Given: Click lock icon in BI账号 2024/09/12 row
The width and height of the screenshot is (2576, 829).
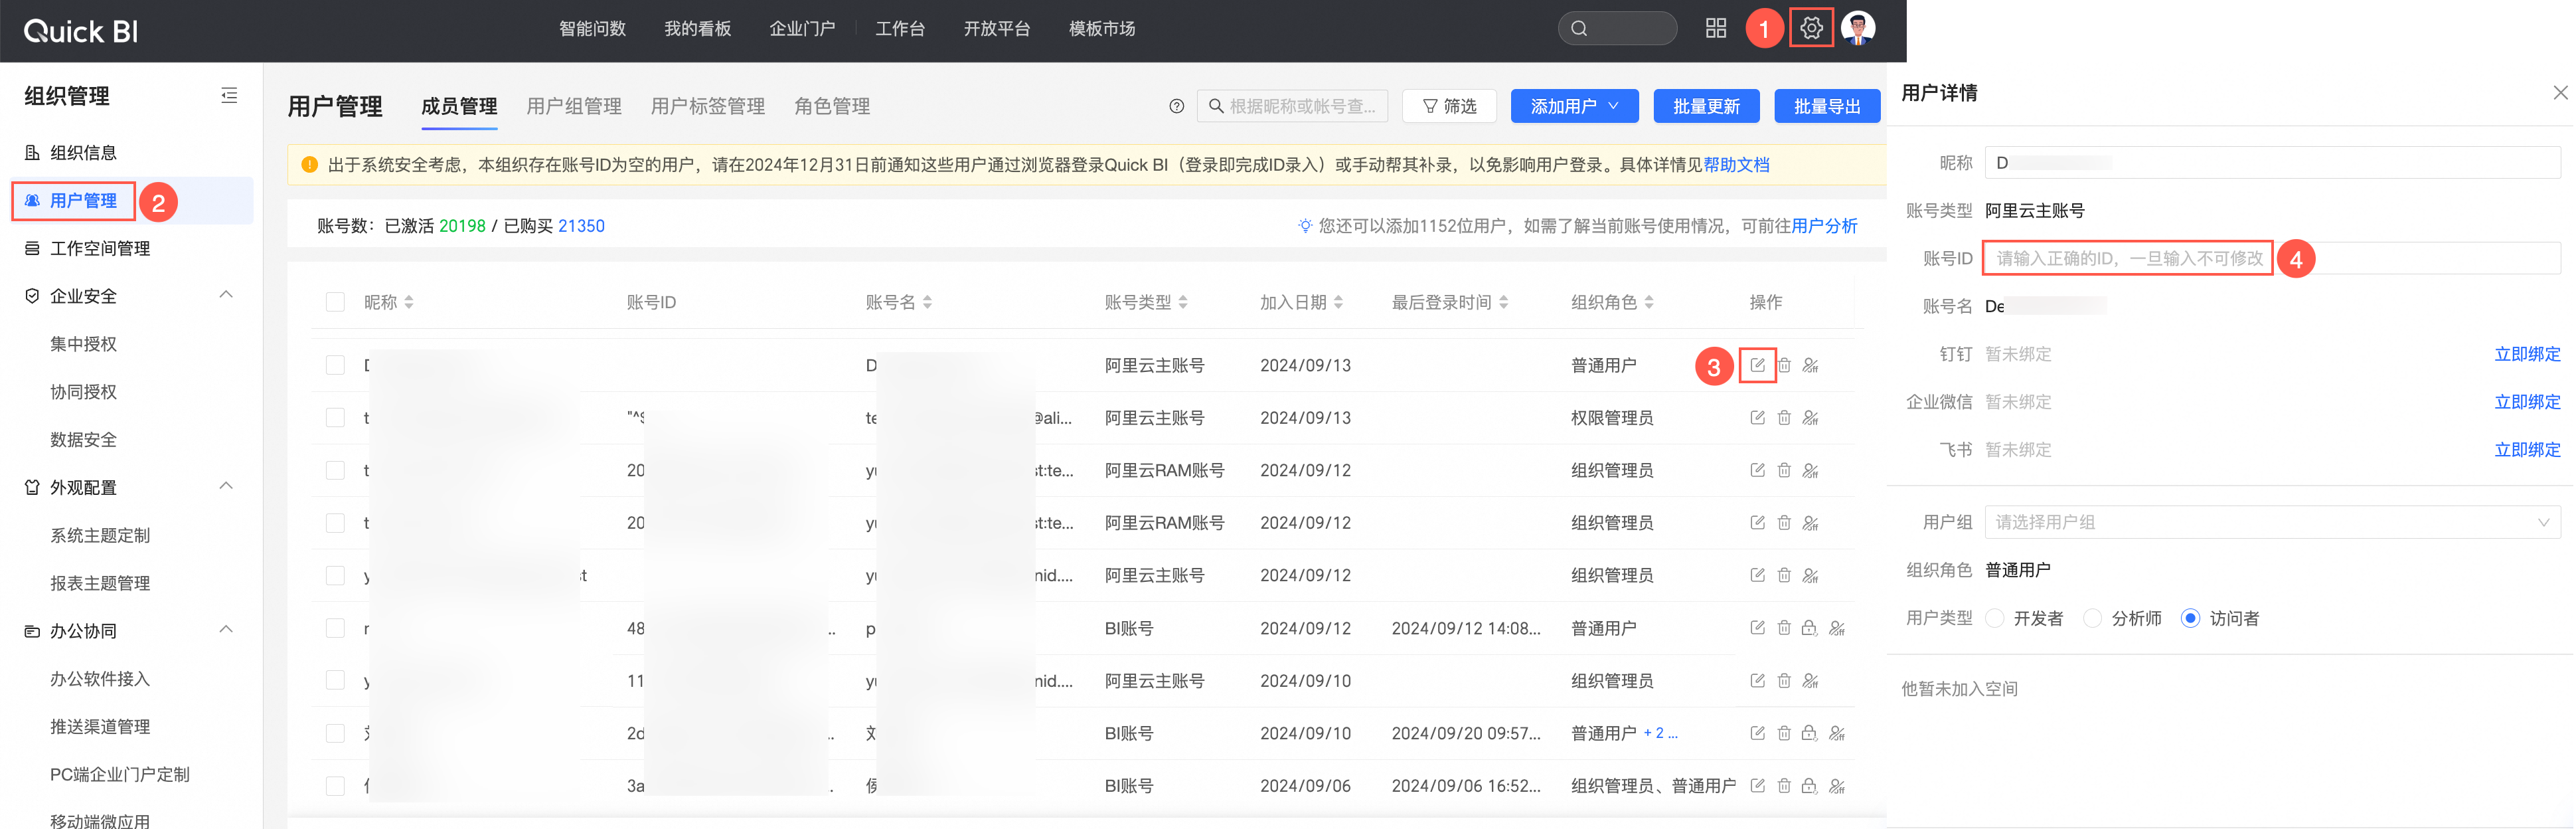Looking at the screenshot, I should [1809, 628].
